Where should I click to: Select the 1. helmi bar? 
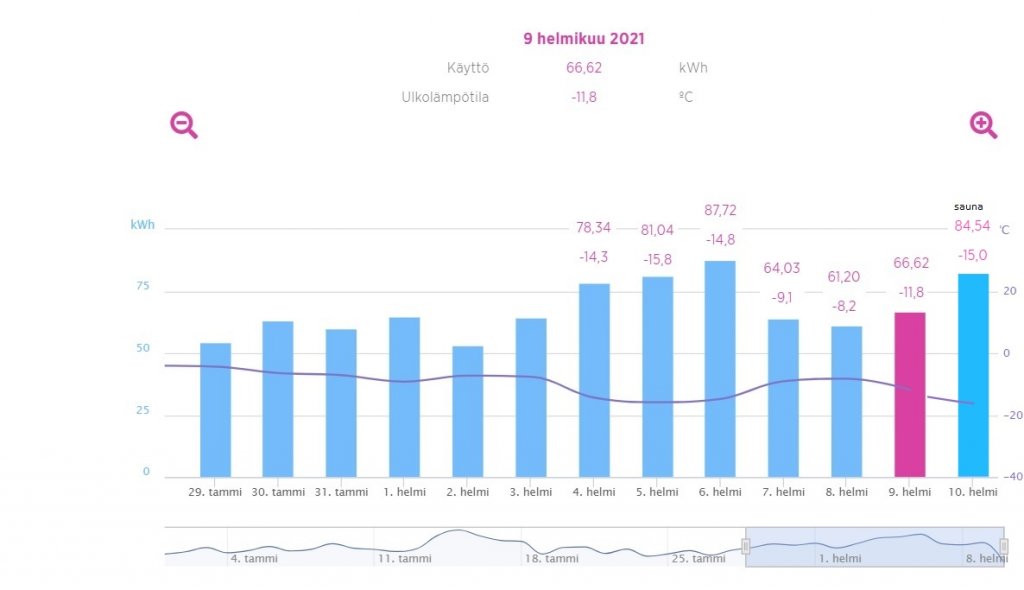pos(404,397)
